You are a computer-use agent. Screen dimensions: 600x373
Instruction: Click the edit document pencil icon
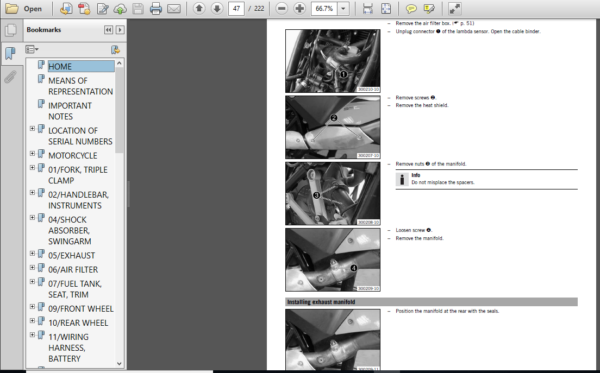pos(102,8)
